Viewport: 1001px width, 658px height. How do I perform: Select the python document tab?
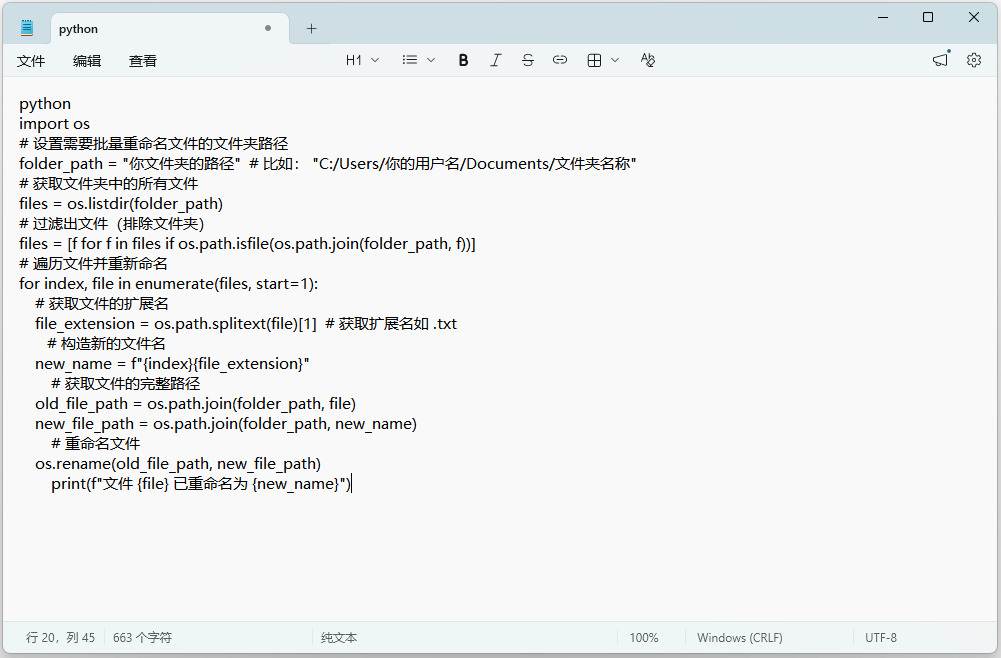tap(170, 29)
